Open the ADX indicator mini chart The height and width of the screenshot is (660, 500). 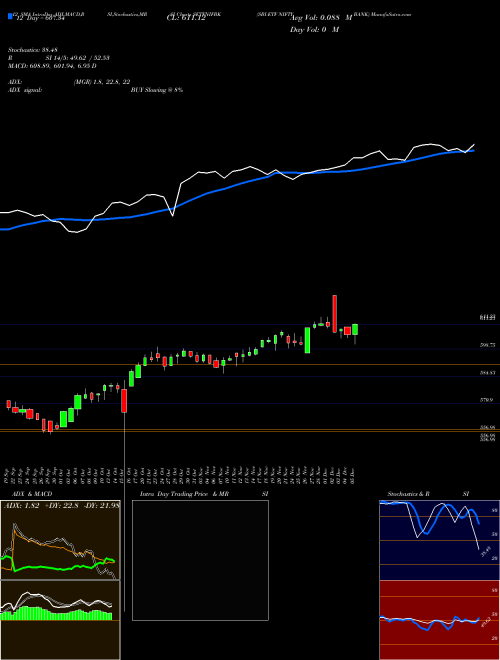tap(60, 540)
